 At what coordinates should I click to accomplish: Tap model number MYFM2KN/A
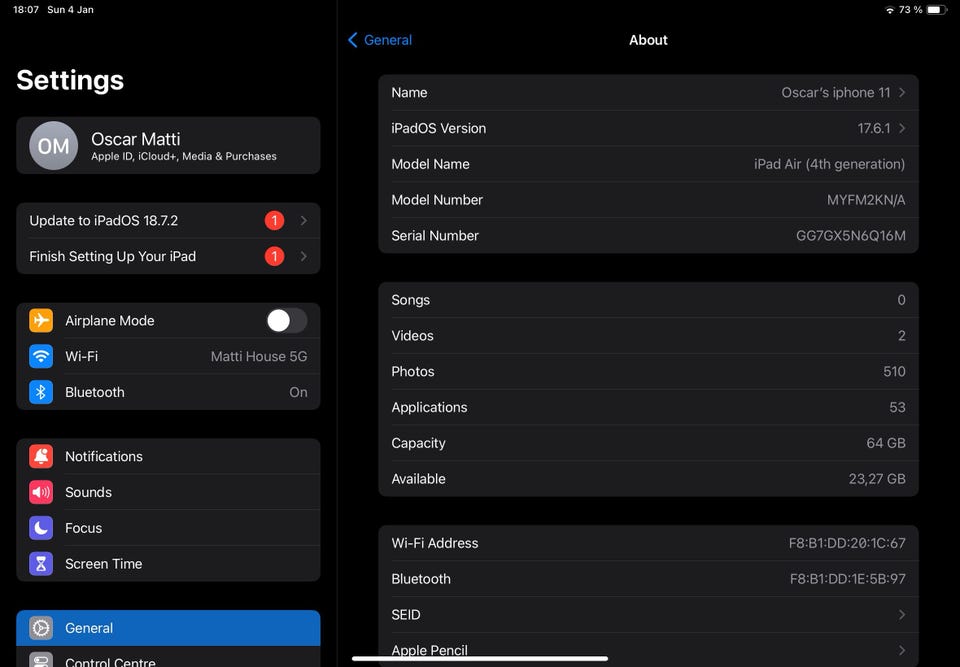[866, 200]
